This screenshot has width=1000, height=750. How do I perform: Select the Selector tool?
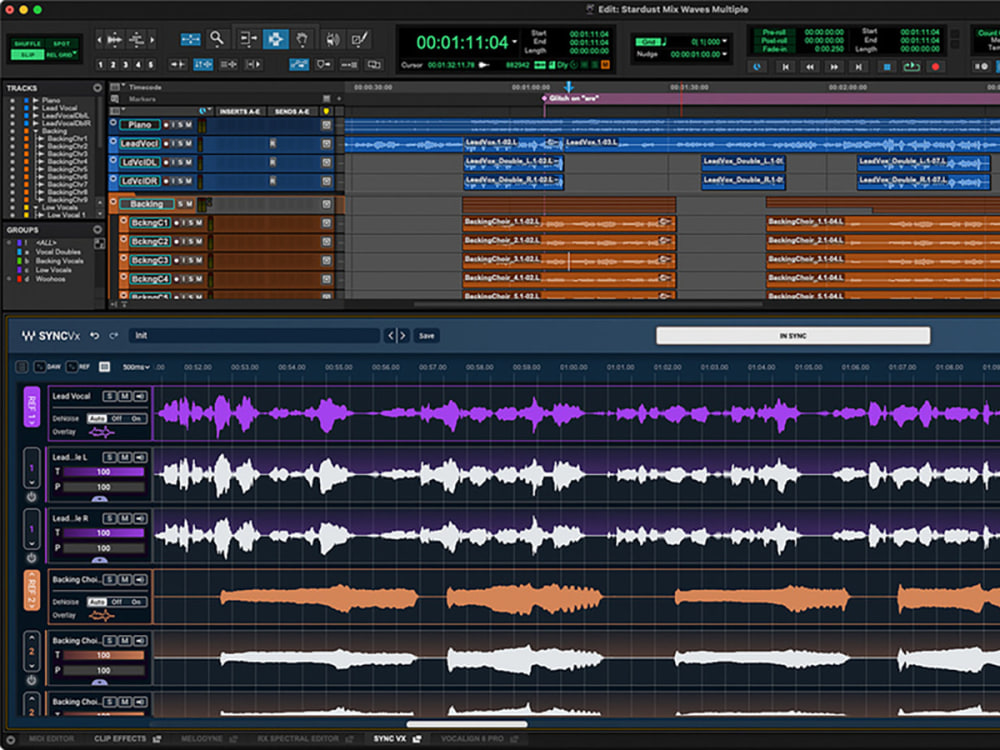click(276, 40)
